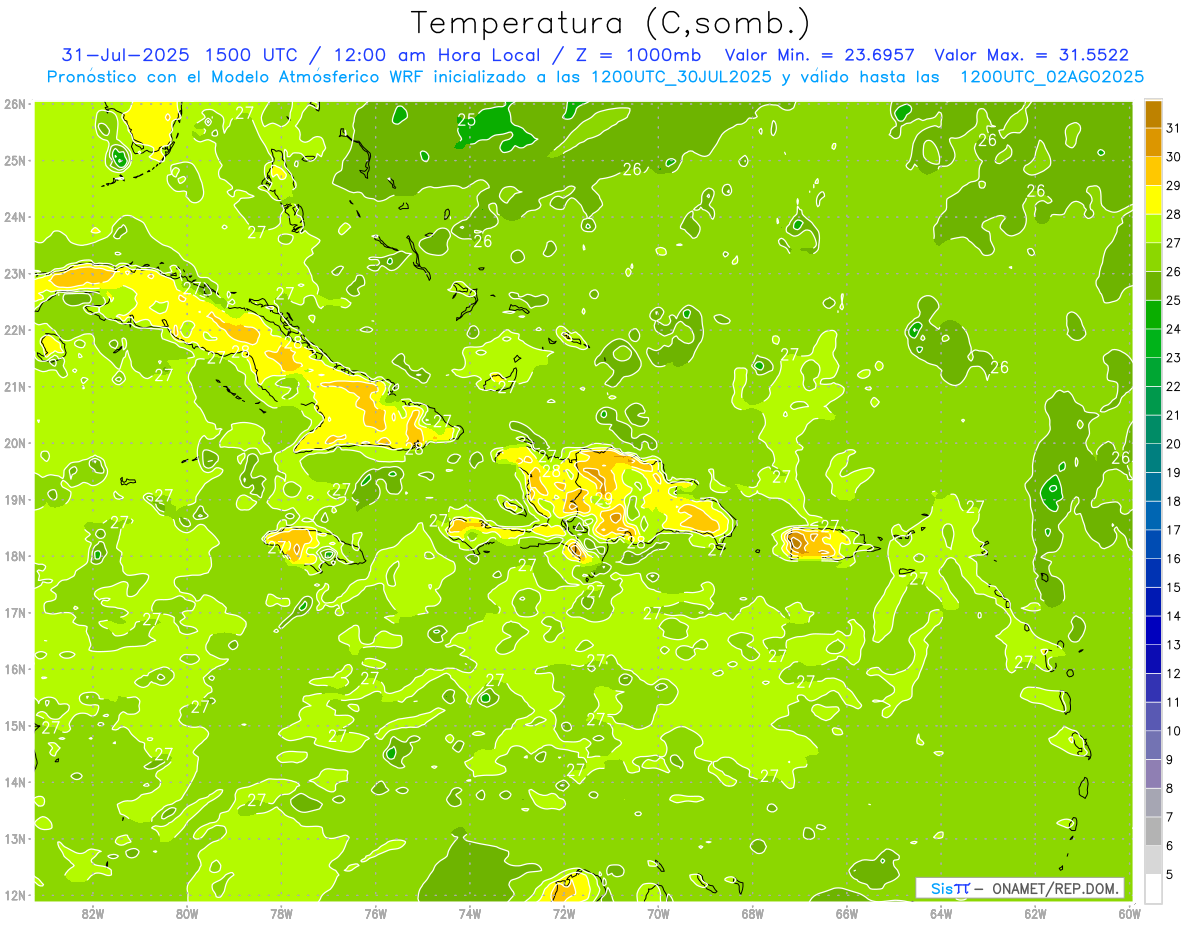
Task: Click the 80W longitude axis label
Action: (187, 913)
